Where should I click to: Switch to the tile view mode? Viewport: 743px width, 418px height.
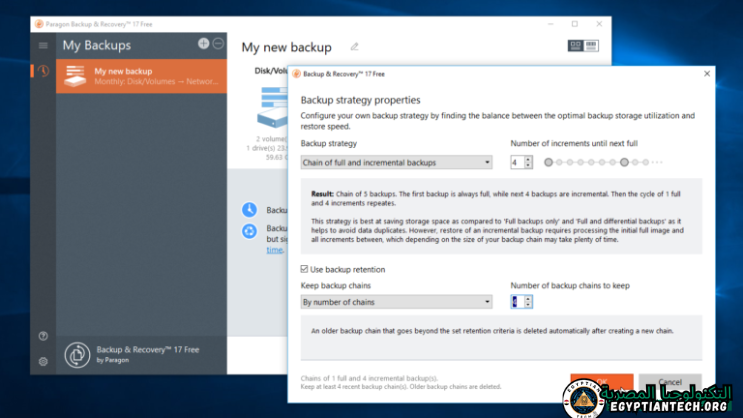click(575, 46)
